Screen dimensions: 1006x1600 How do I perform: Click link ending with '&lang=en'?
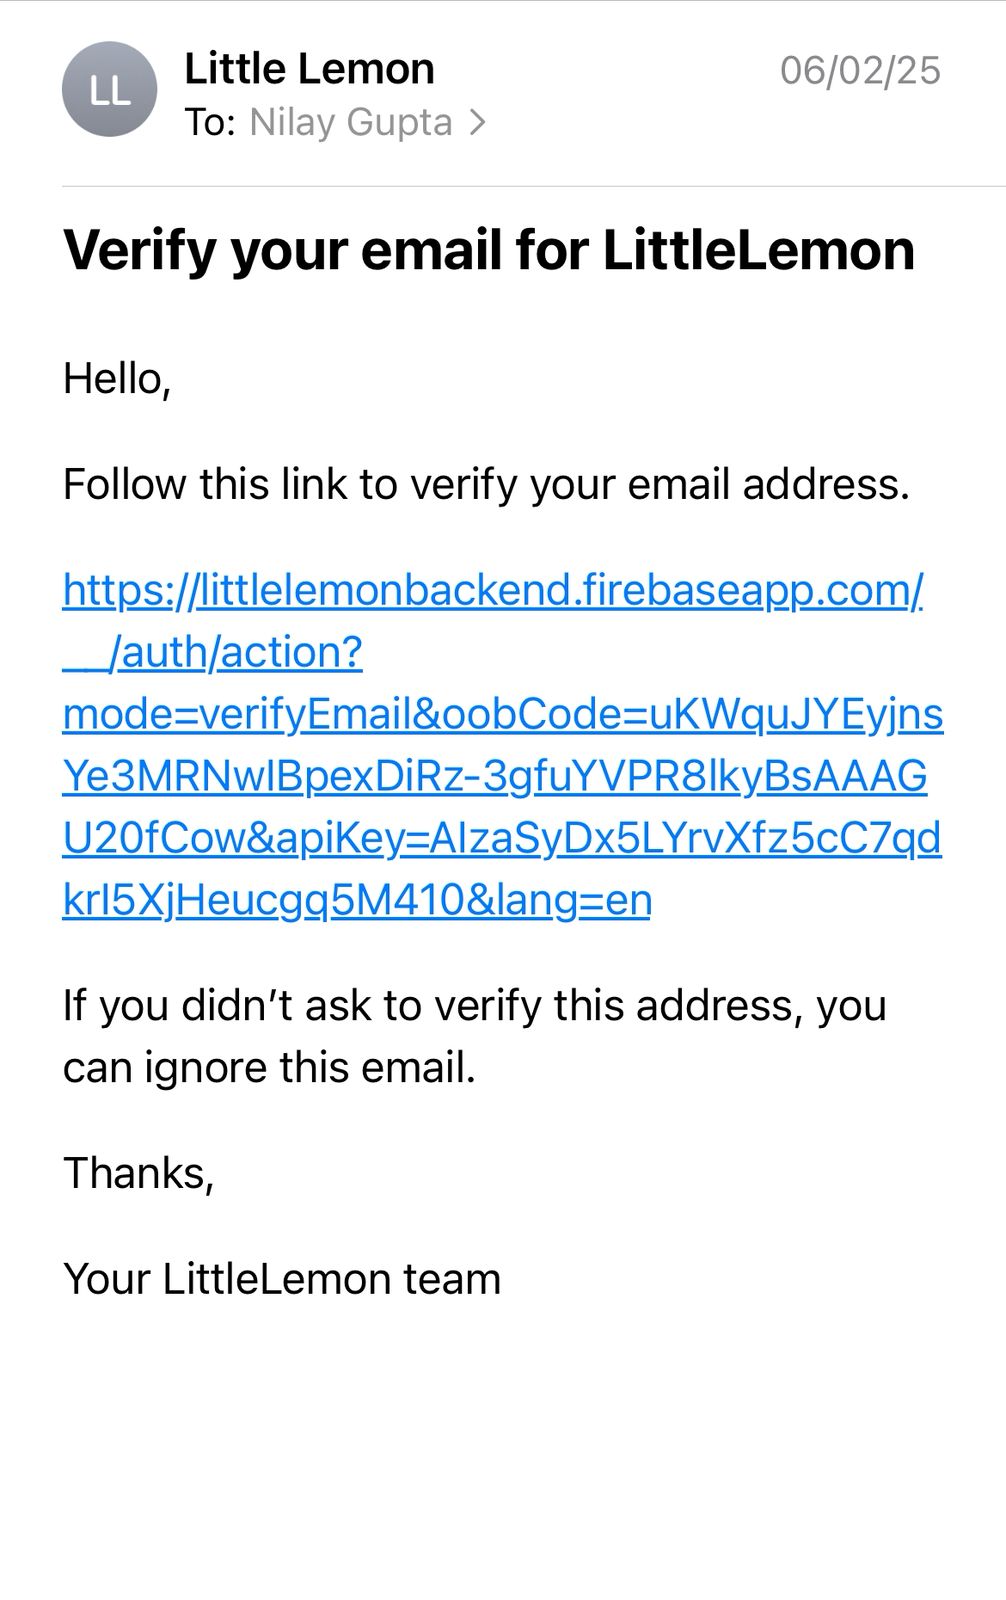(x=357, y=900)
